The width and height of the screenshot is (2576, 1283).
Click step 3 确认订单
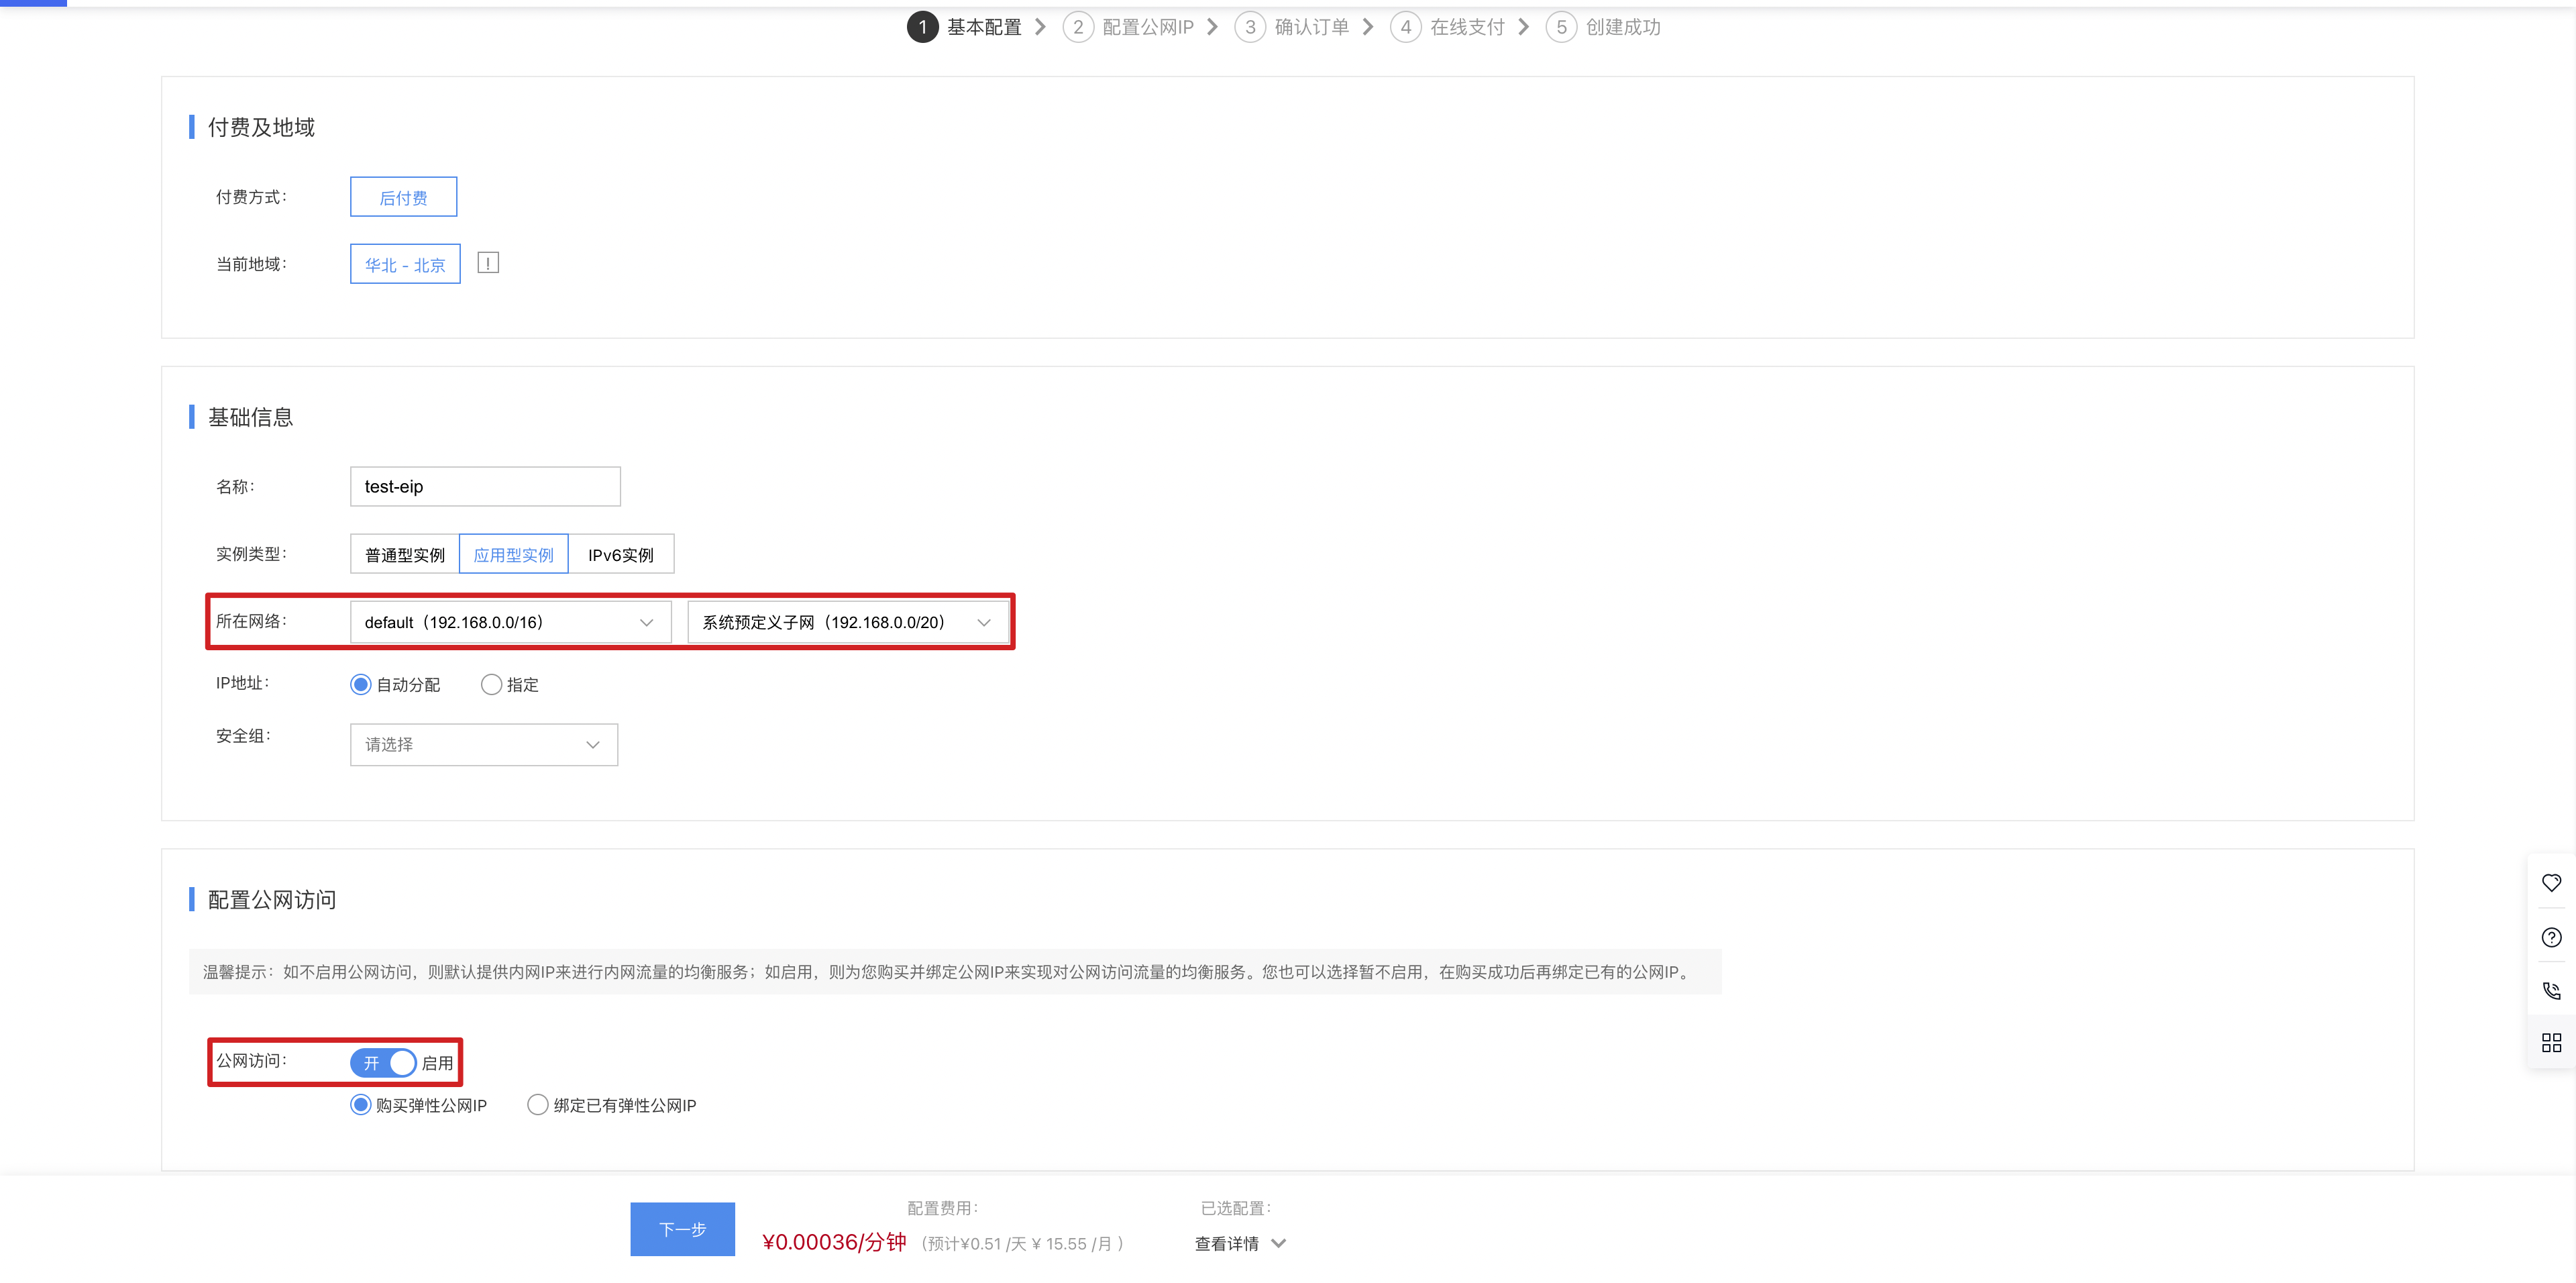point(1292,27)
